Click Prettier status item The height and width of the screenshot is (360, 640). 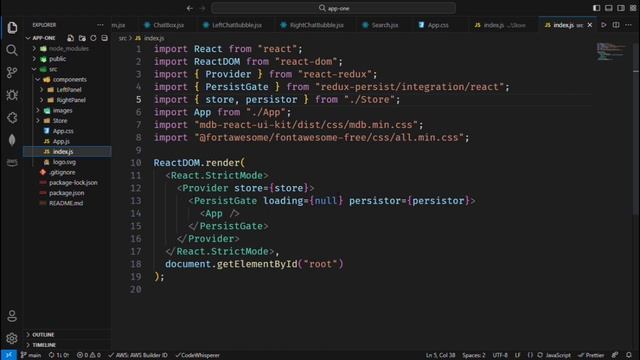coord(591,355)
